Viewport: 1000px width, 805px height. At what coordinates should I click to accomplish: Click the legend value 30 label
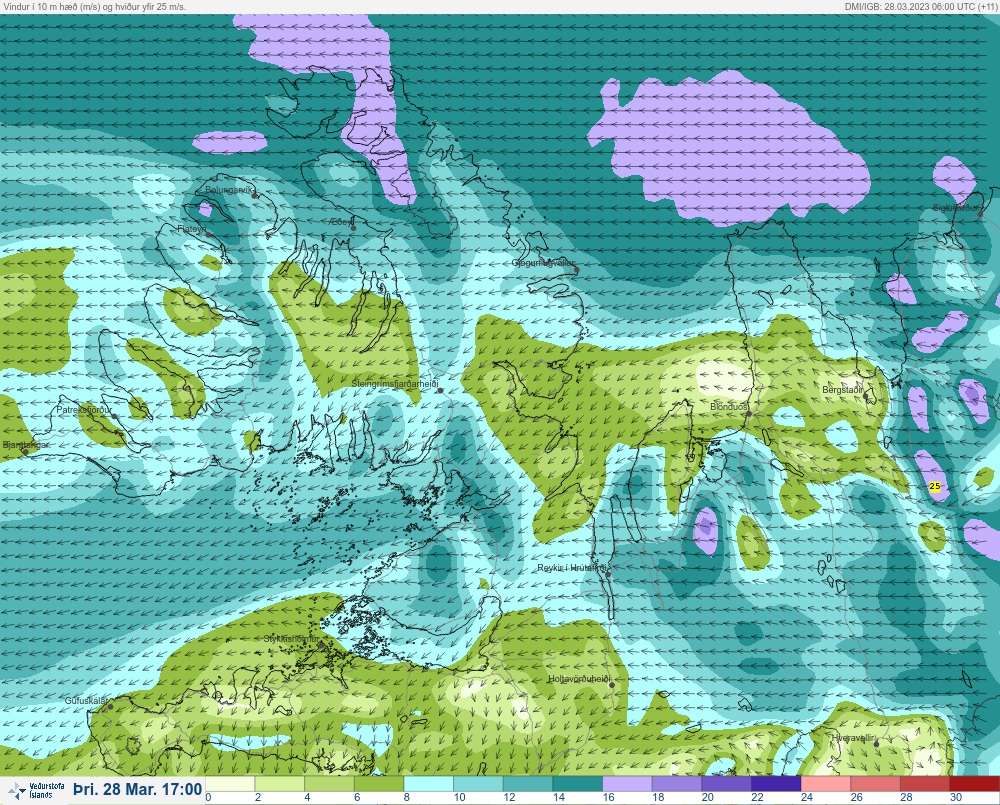pos(955,797)
